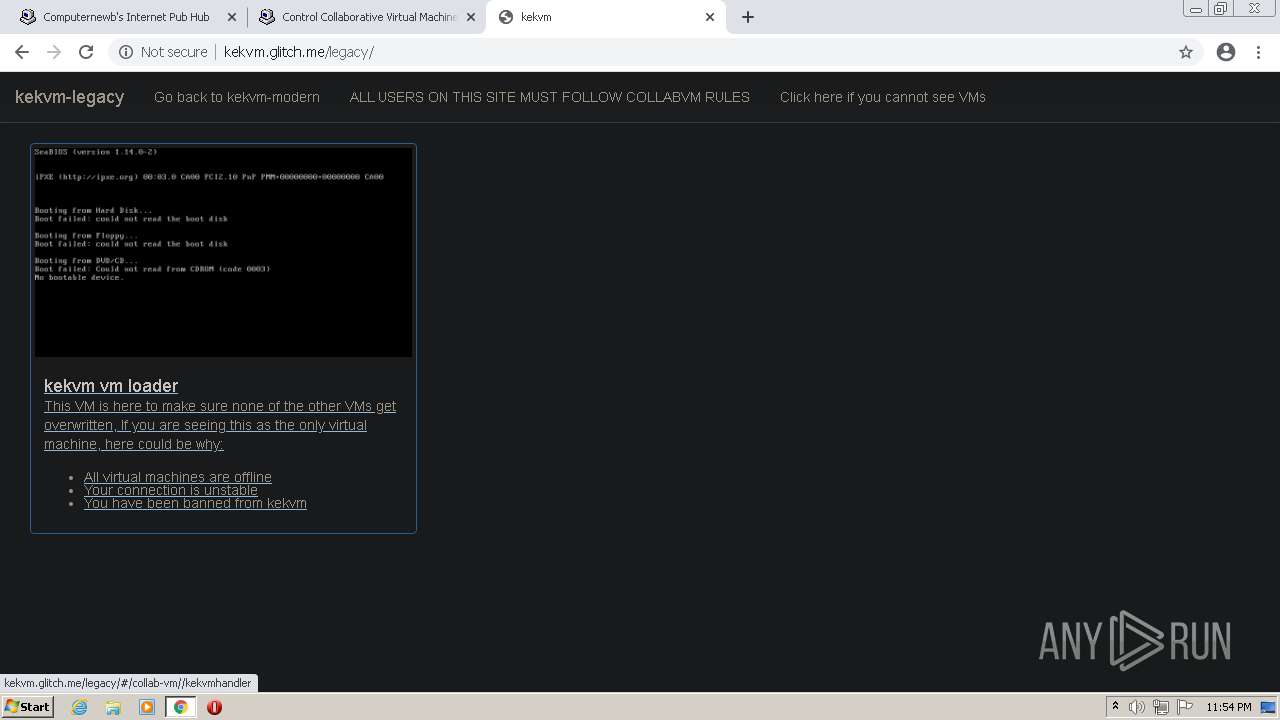
Task: Close the Control Collaborative Virtual Machine tab
Action: [x=471, y=17]
